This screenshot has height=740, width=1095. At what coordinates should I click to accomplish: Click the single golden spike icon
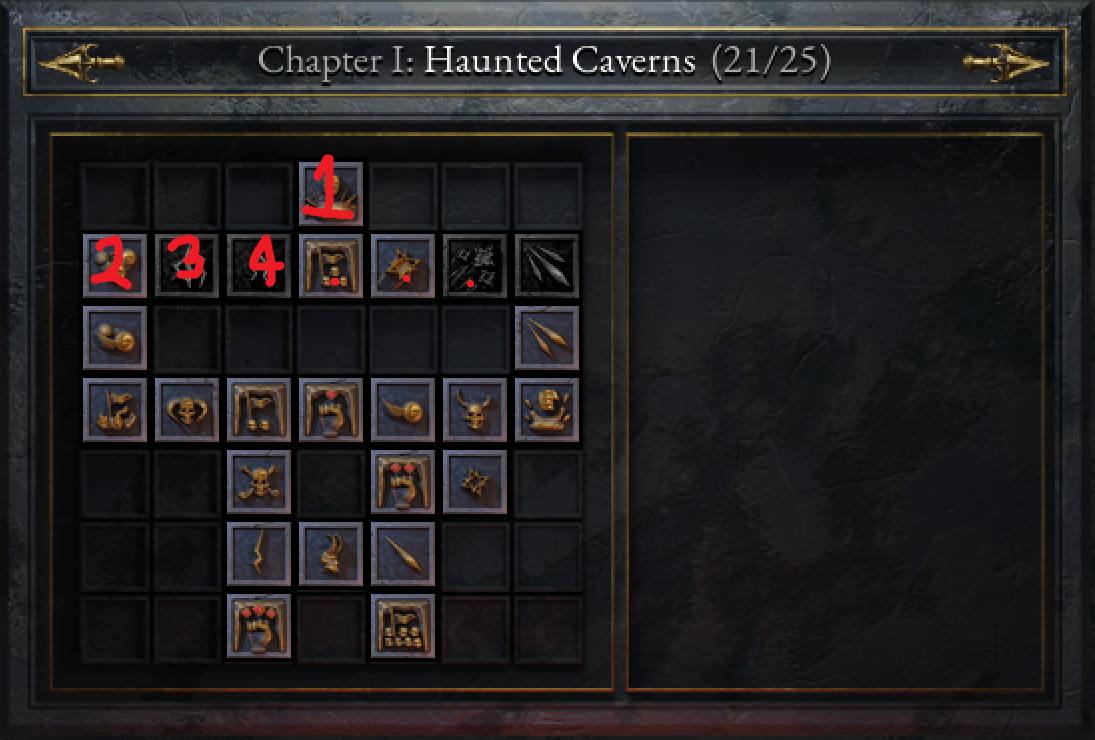[403, 554]
